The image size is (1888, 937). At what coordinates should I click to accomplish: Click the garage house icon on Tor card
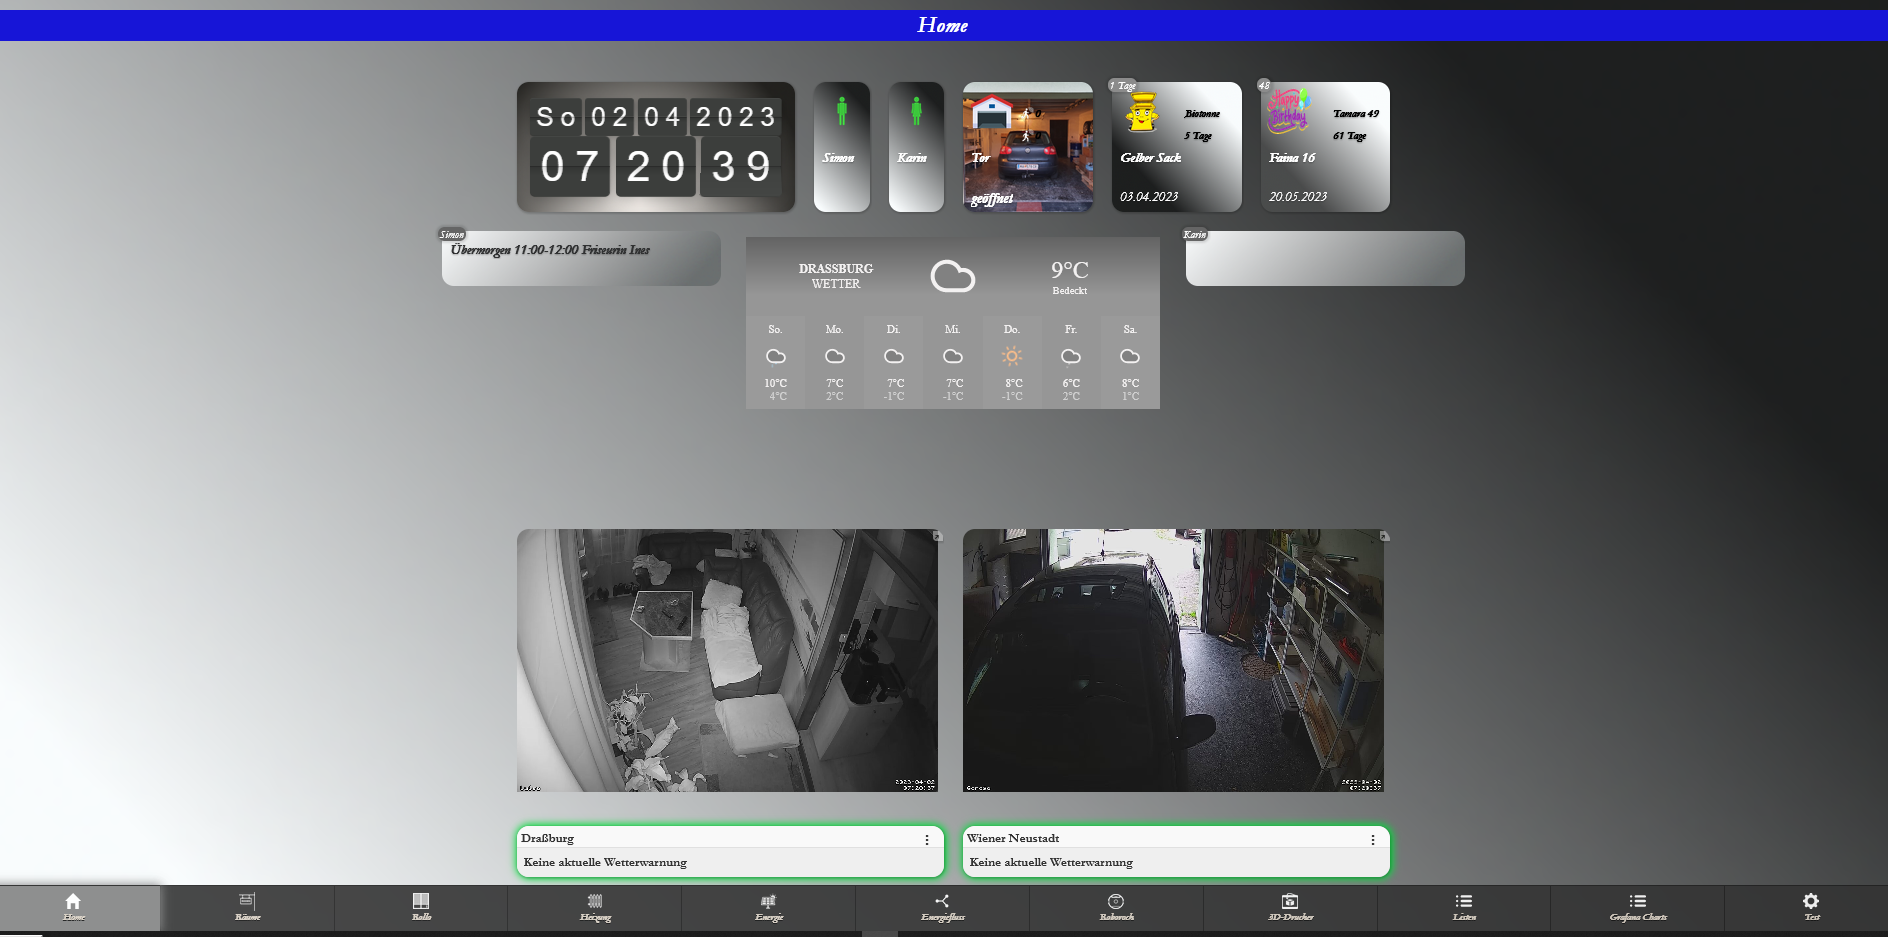(992, 111)
